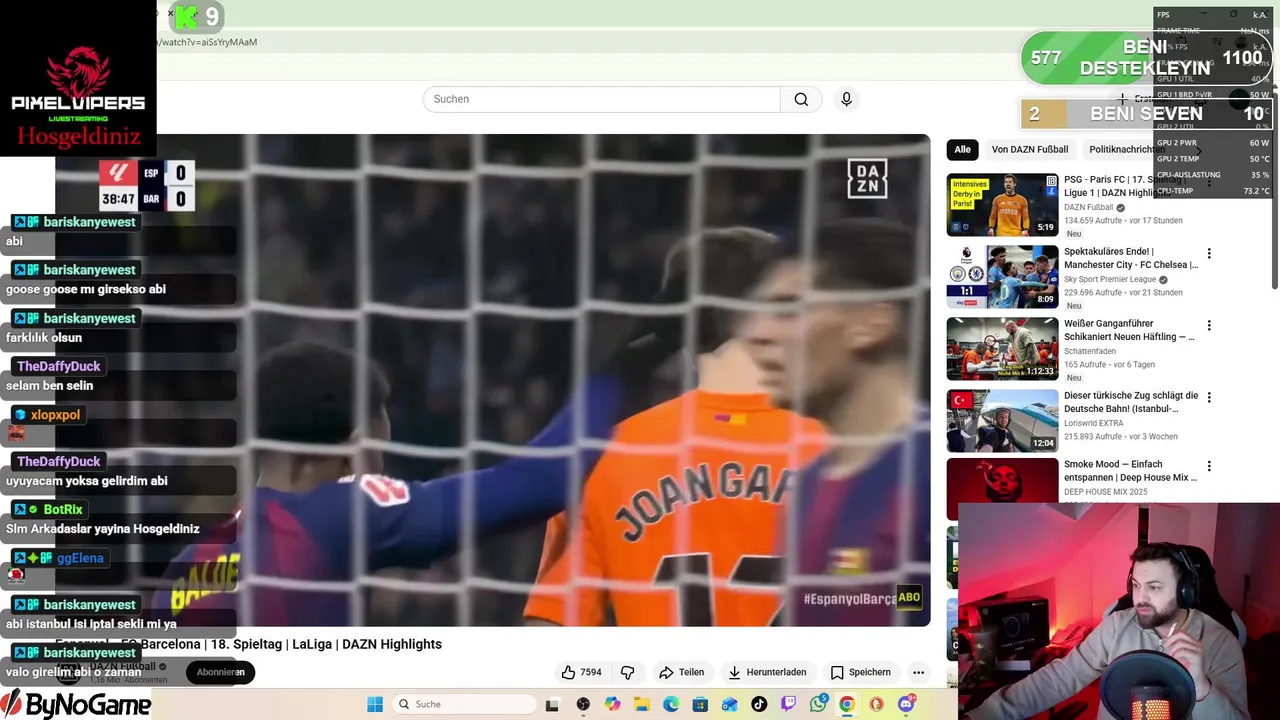Open DuckDuckGo browser from taskbar

(877, 704)
